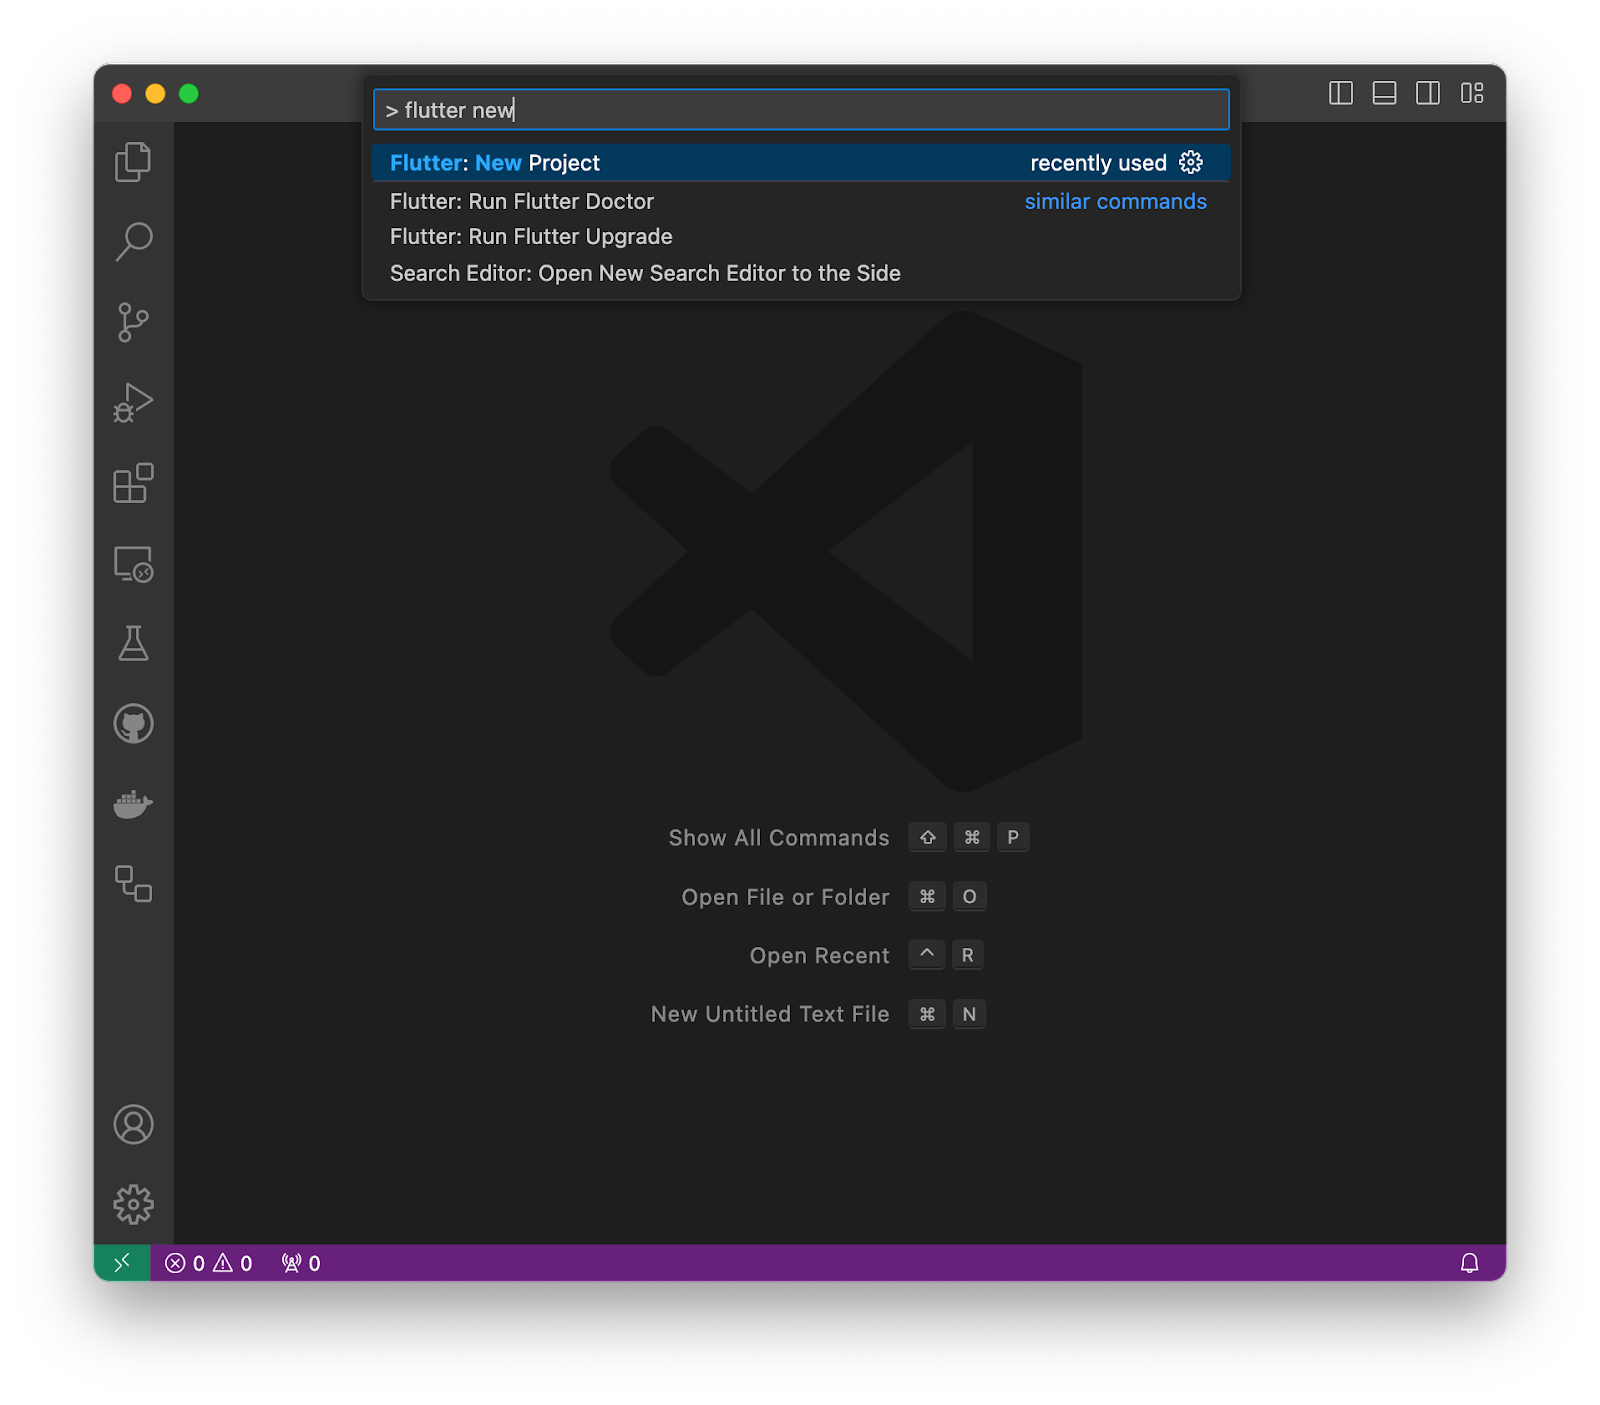1600x1405 pixels.
Task: Open the Source Control view
Action: [x=134, y=323]
